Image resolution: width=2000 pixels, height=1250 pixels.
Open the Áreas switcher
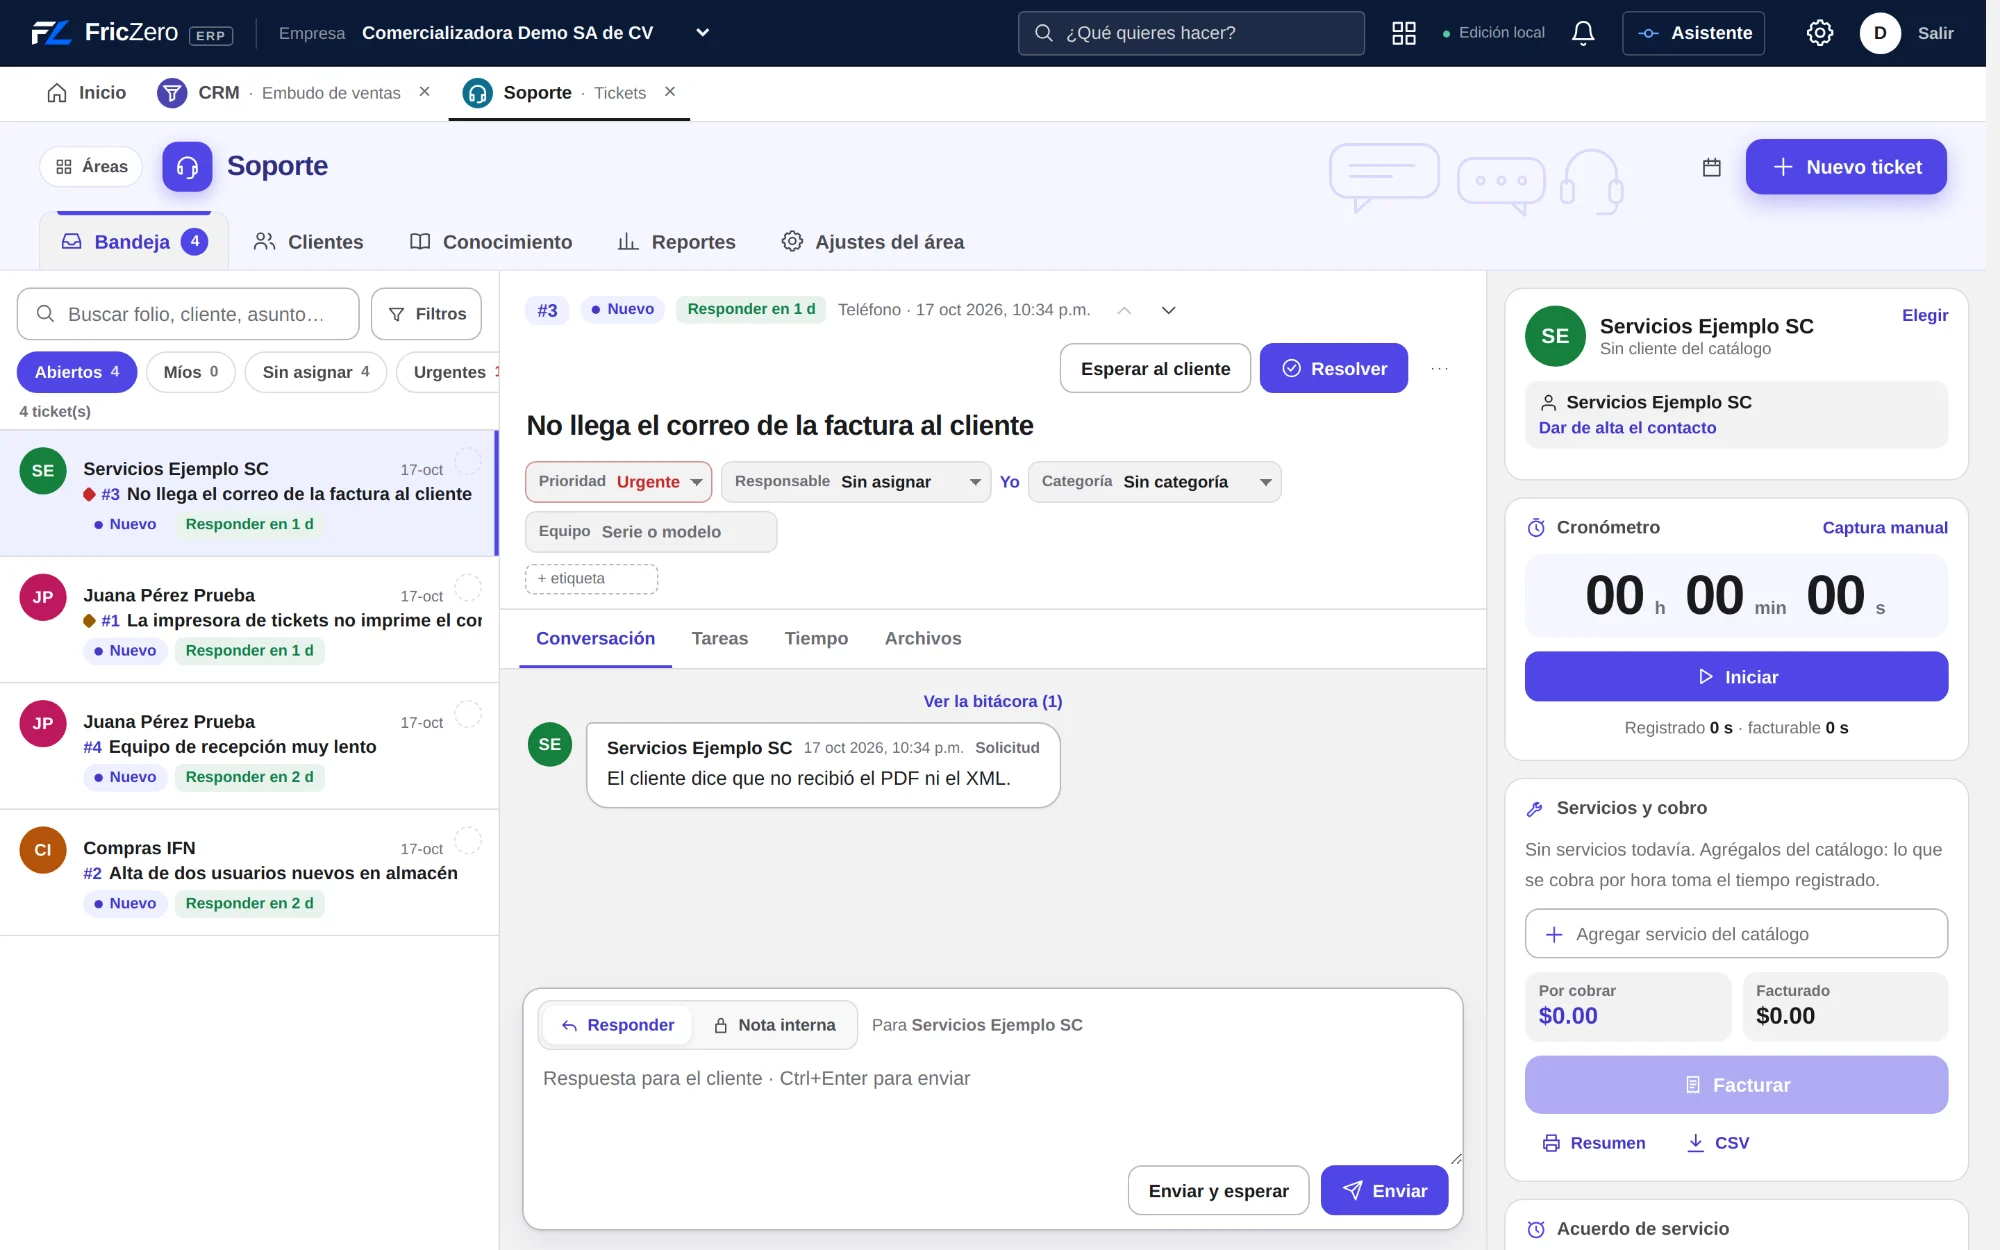coord(91,167)
